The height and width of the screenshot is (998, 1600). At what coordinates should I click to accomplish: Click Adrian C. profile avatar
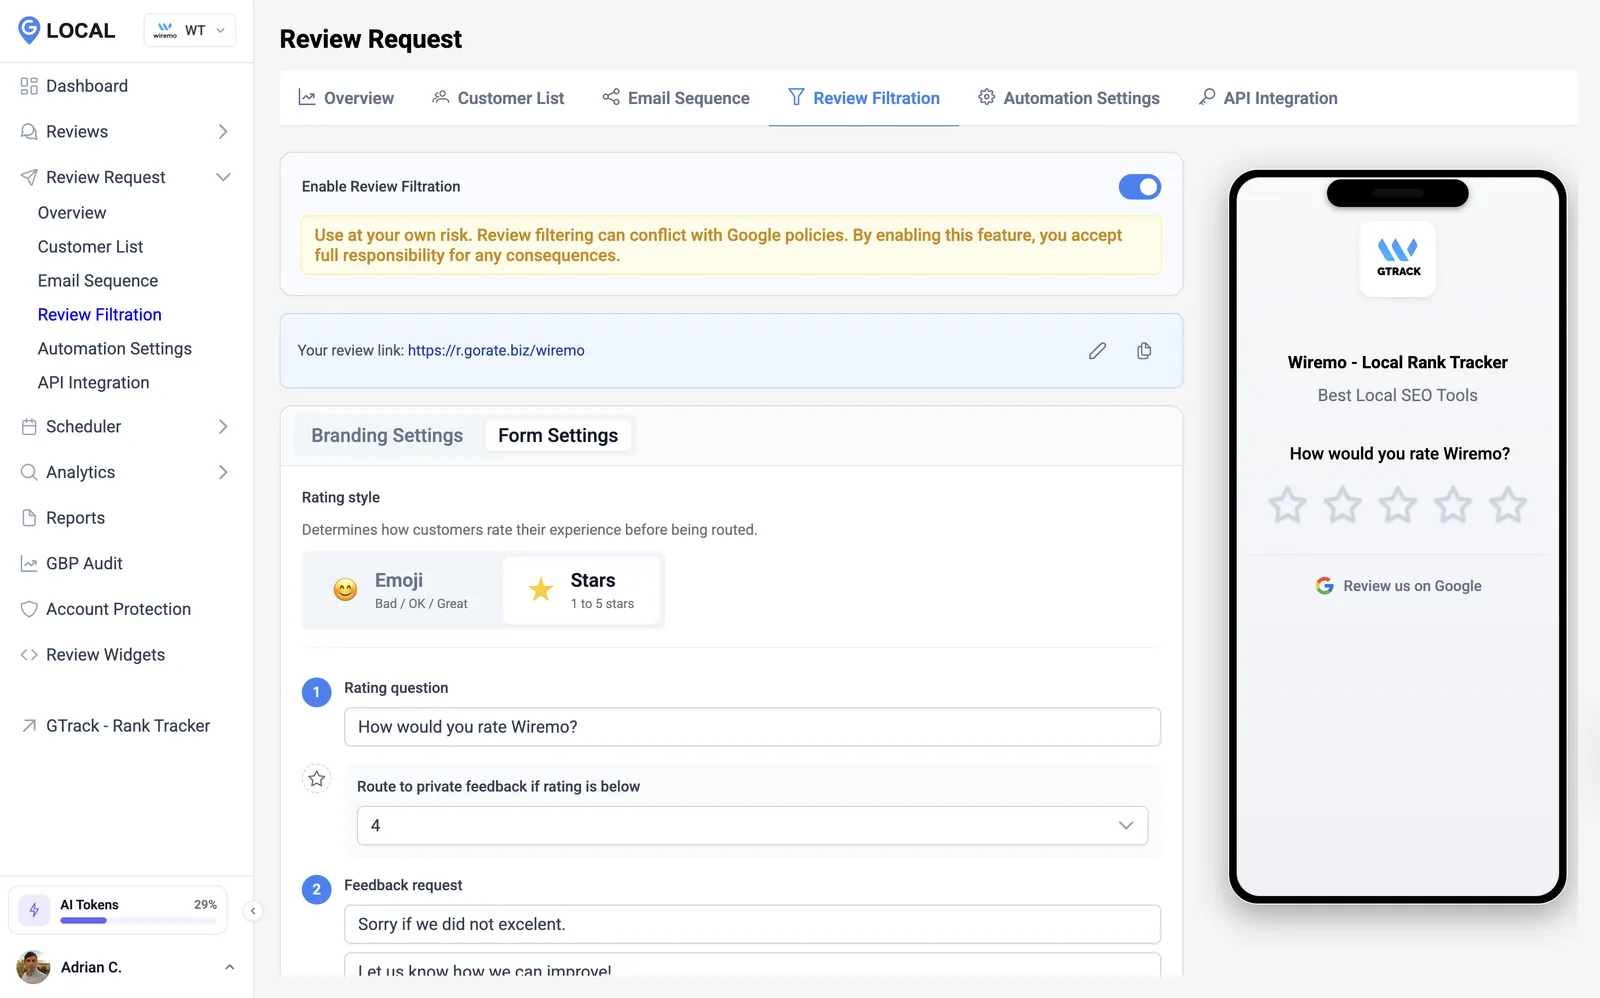click(33, 967)
